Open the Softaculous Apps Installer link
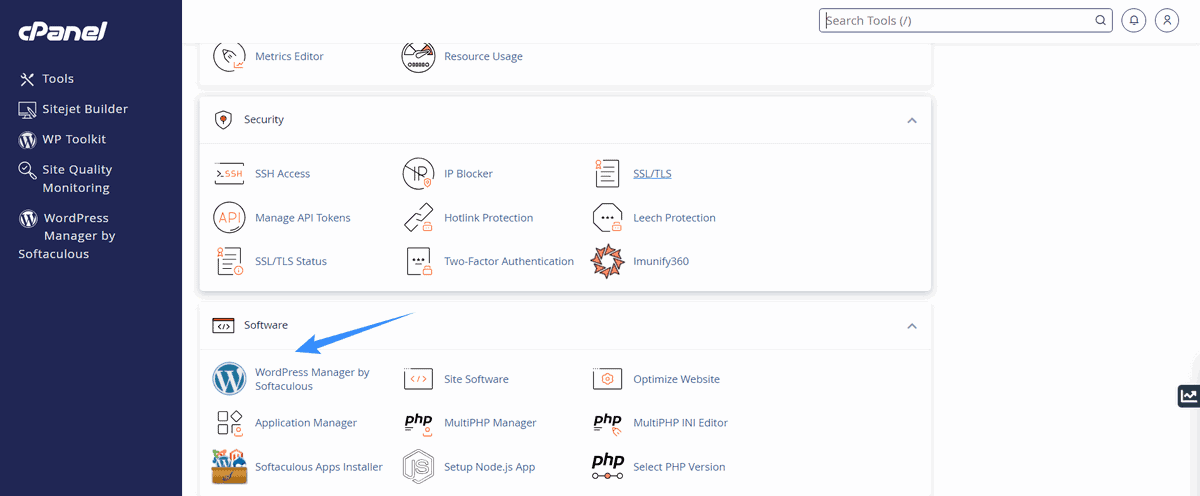The height and width of the screenshot is (496, 1200). (319, 467)
